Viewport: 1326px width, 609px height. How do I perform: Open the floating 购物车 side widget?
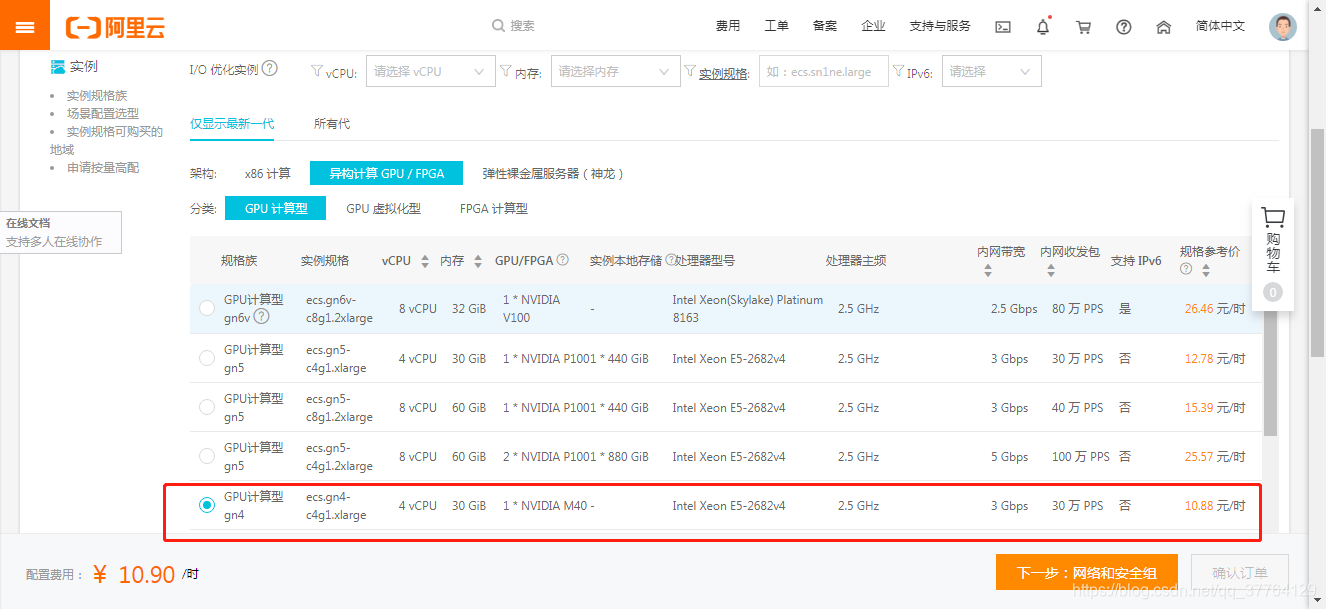(x=1273, y=253)
